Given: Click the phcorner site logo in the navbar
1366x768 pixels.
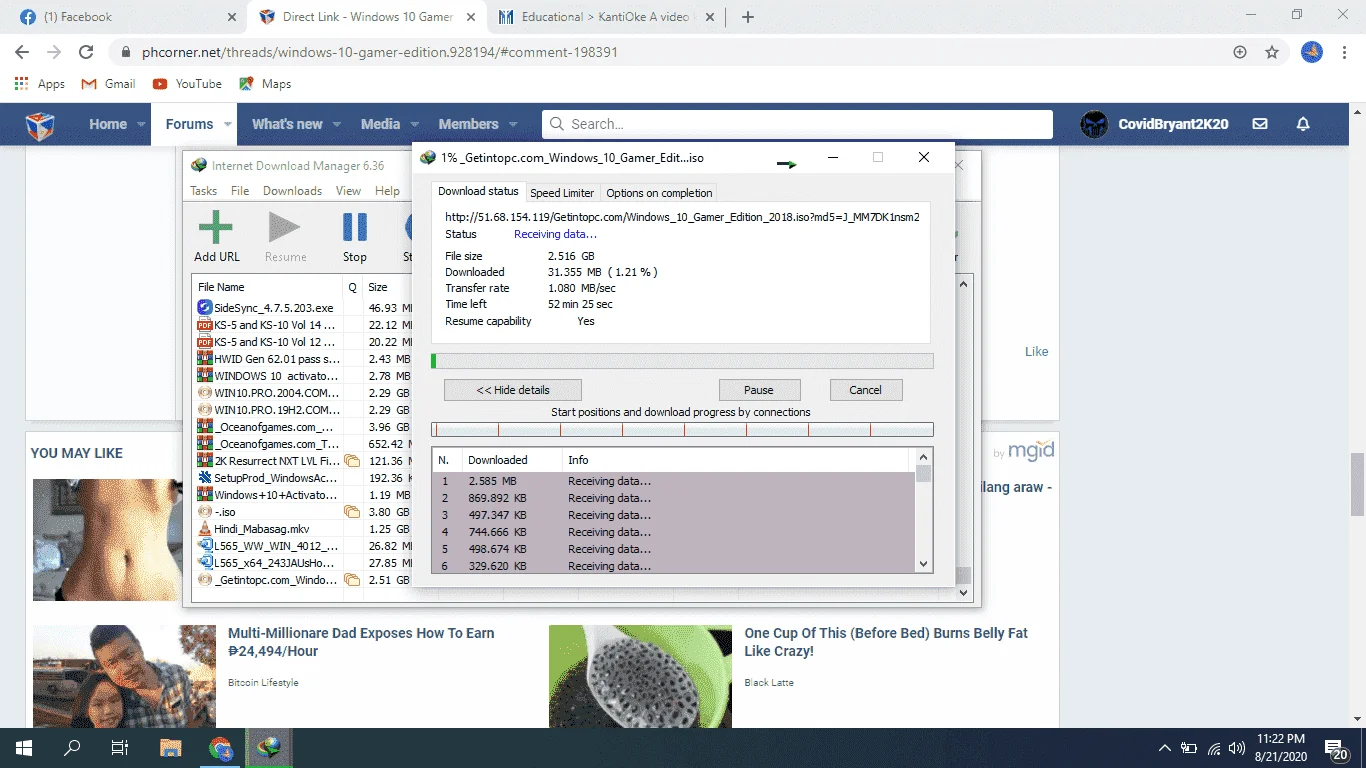Looking at the screenshot, I should 41,125.
